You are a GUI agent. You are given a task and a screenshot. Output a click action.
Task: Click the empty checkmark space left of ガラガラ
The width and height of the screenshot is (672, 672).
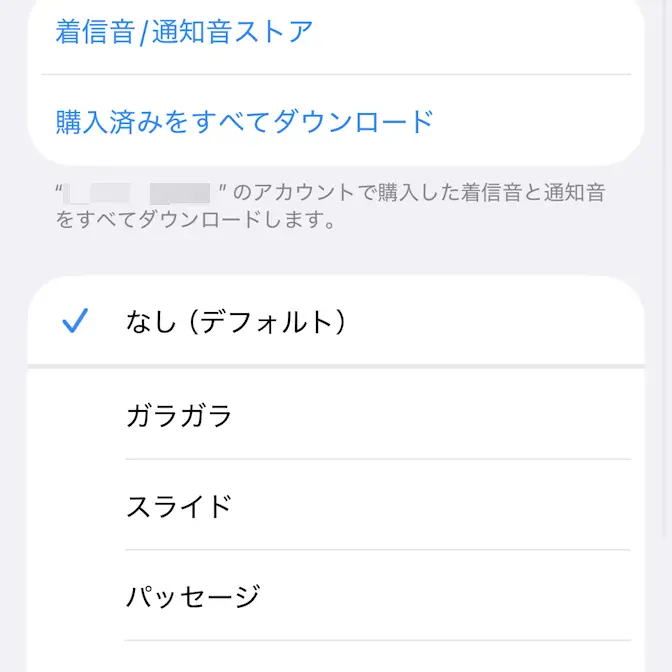pyautogui.click(x=76, y=415)
